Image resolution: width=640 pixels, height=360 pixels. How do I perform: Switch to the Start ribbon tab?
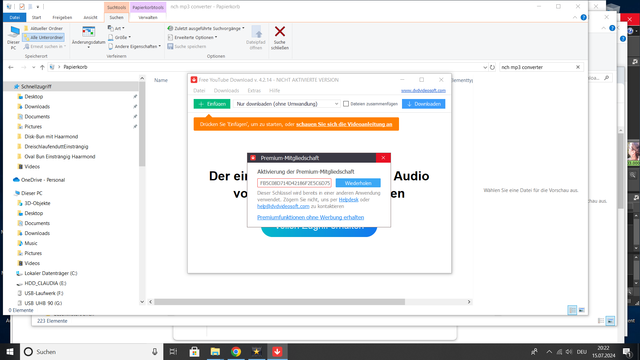(x=36, y=17)
